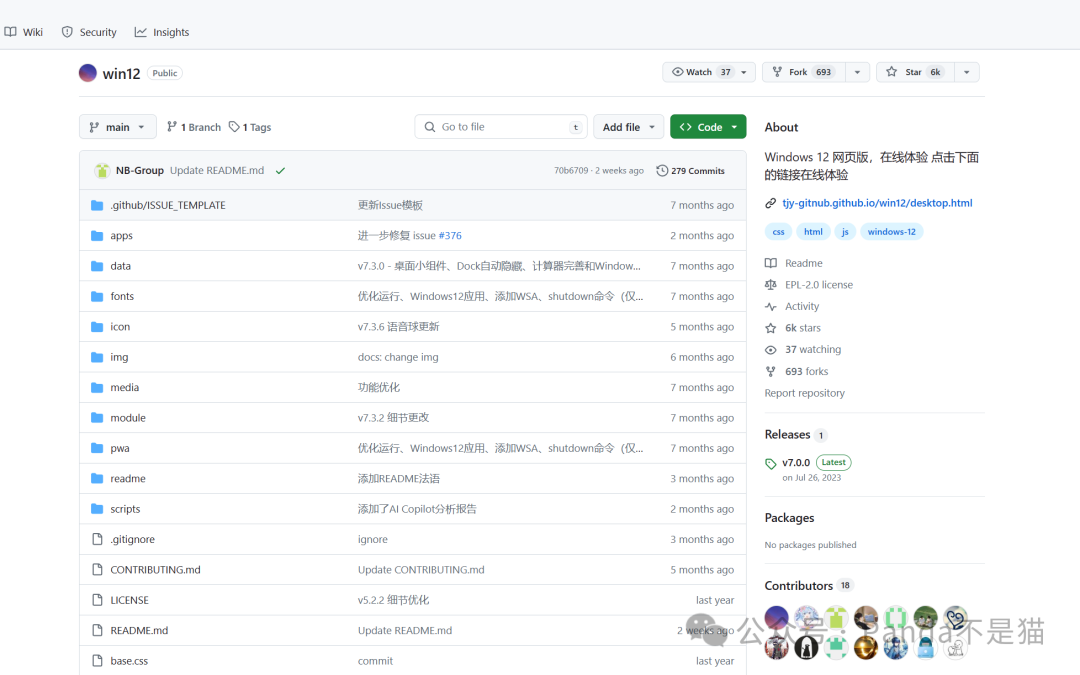Select the js topic tag

pyautogui.click(x=845, y=231)
